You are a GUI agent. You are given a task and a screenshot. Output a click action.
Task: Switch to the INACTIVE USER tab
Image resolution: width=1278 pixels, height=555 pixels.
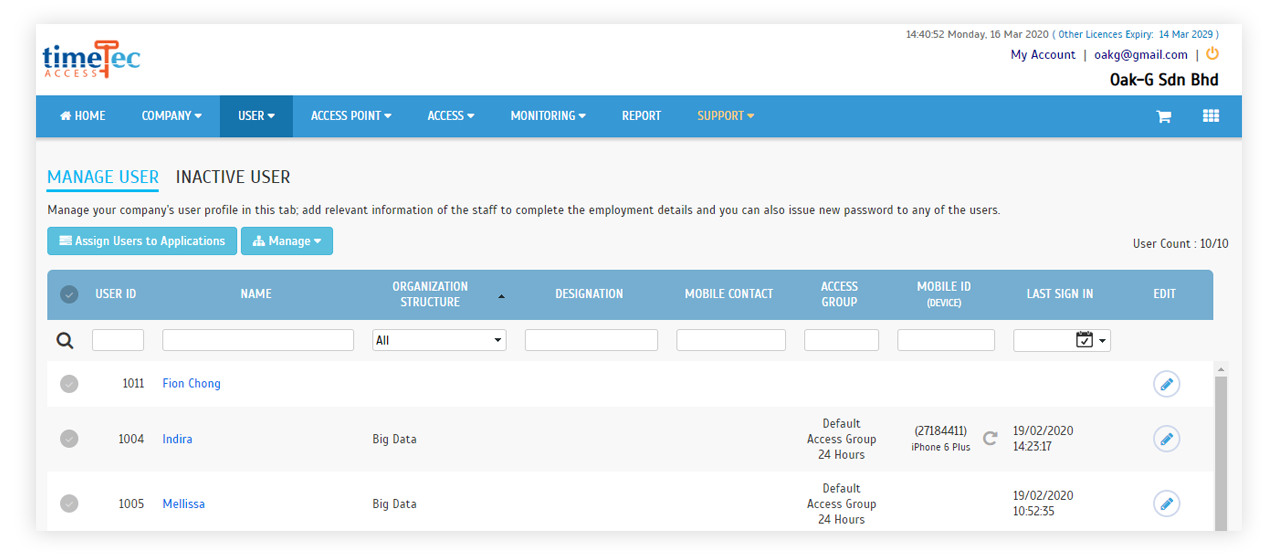click(x=233, y=177)
